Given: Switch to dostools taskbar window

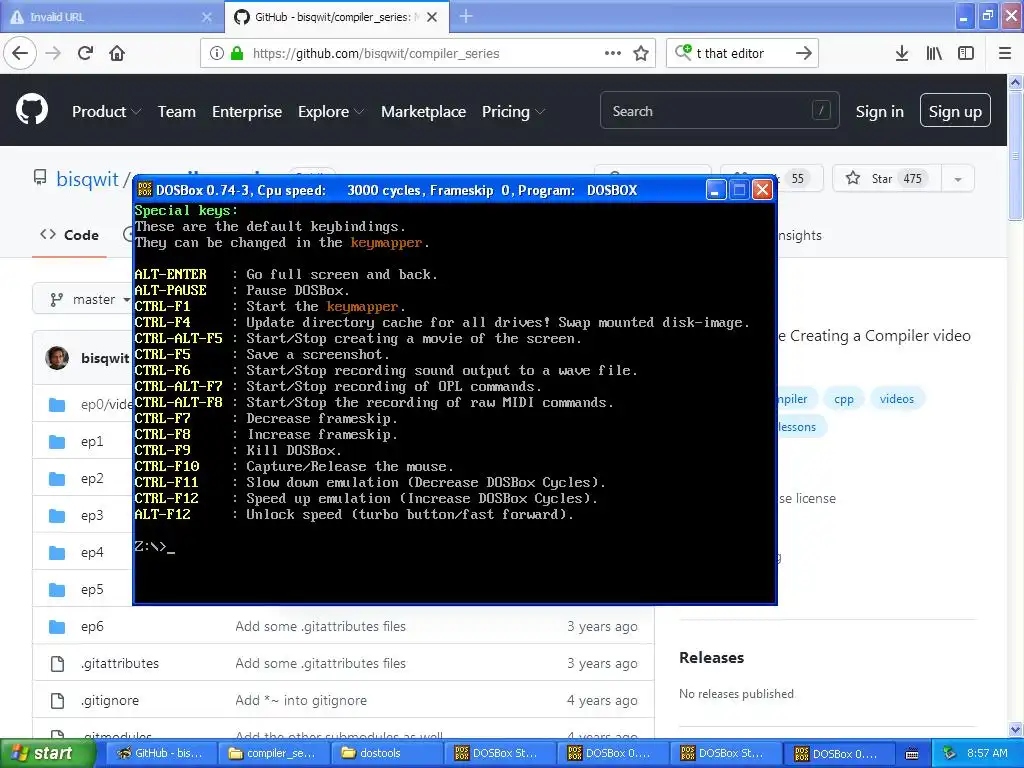Looking at the screenshot, I should coord(387,753).
